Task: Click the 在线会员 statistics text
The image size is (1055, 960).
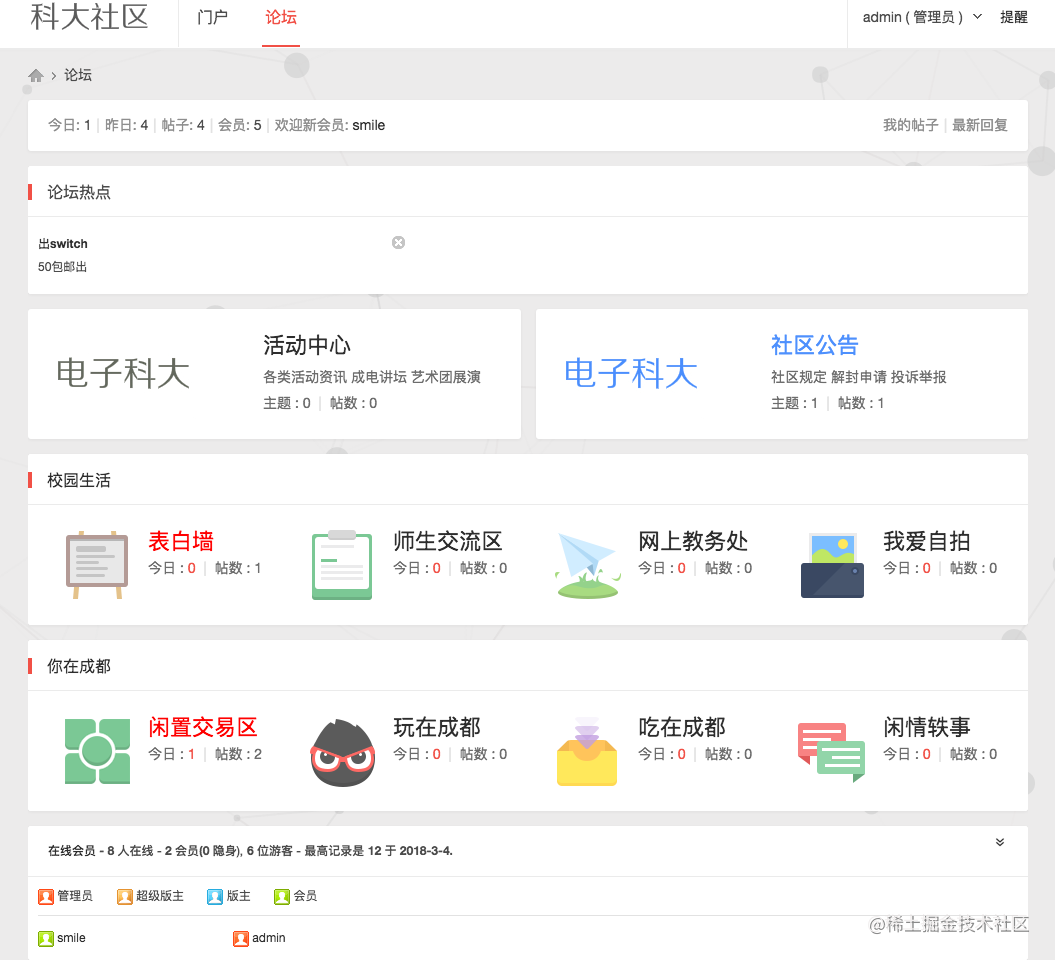Action: (250, 851)
